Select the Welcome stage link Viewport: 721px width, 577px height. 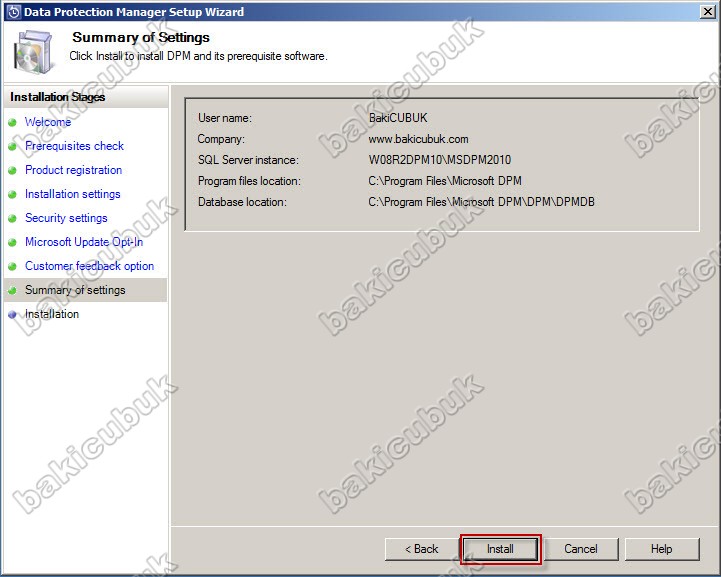coord(48,122)
